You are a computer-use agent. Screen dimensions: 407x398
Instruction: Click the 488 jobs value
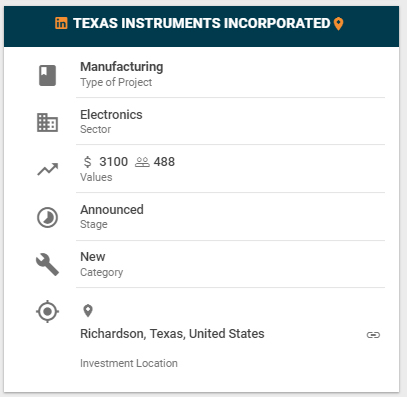coord(164,162)
